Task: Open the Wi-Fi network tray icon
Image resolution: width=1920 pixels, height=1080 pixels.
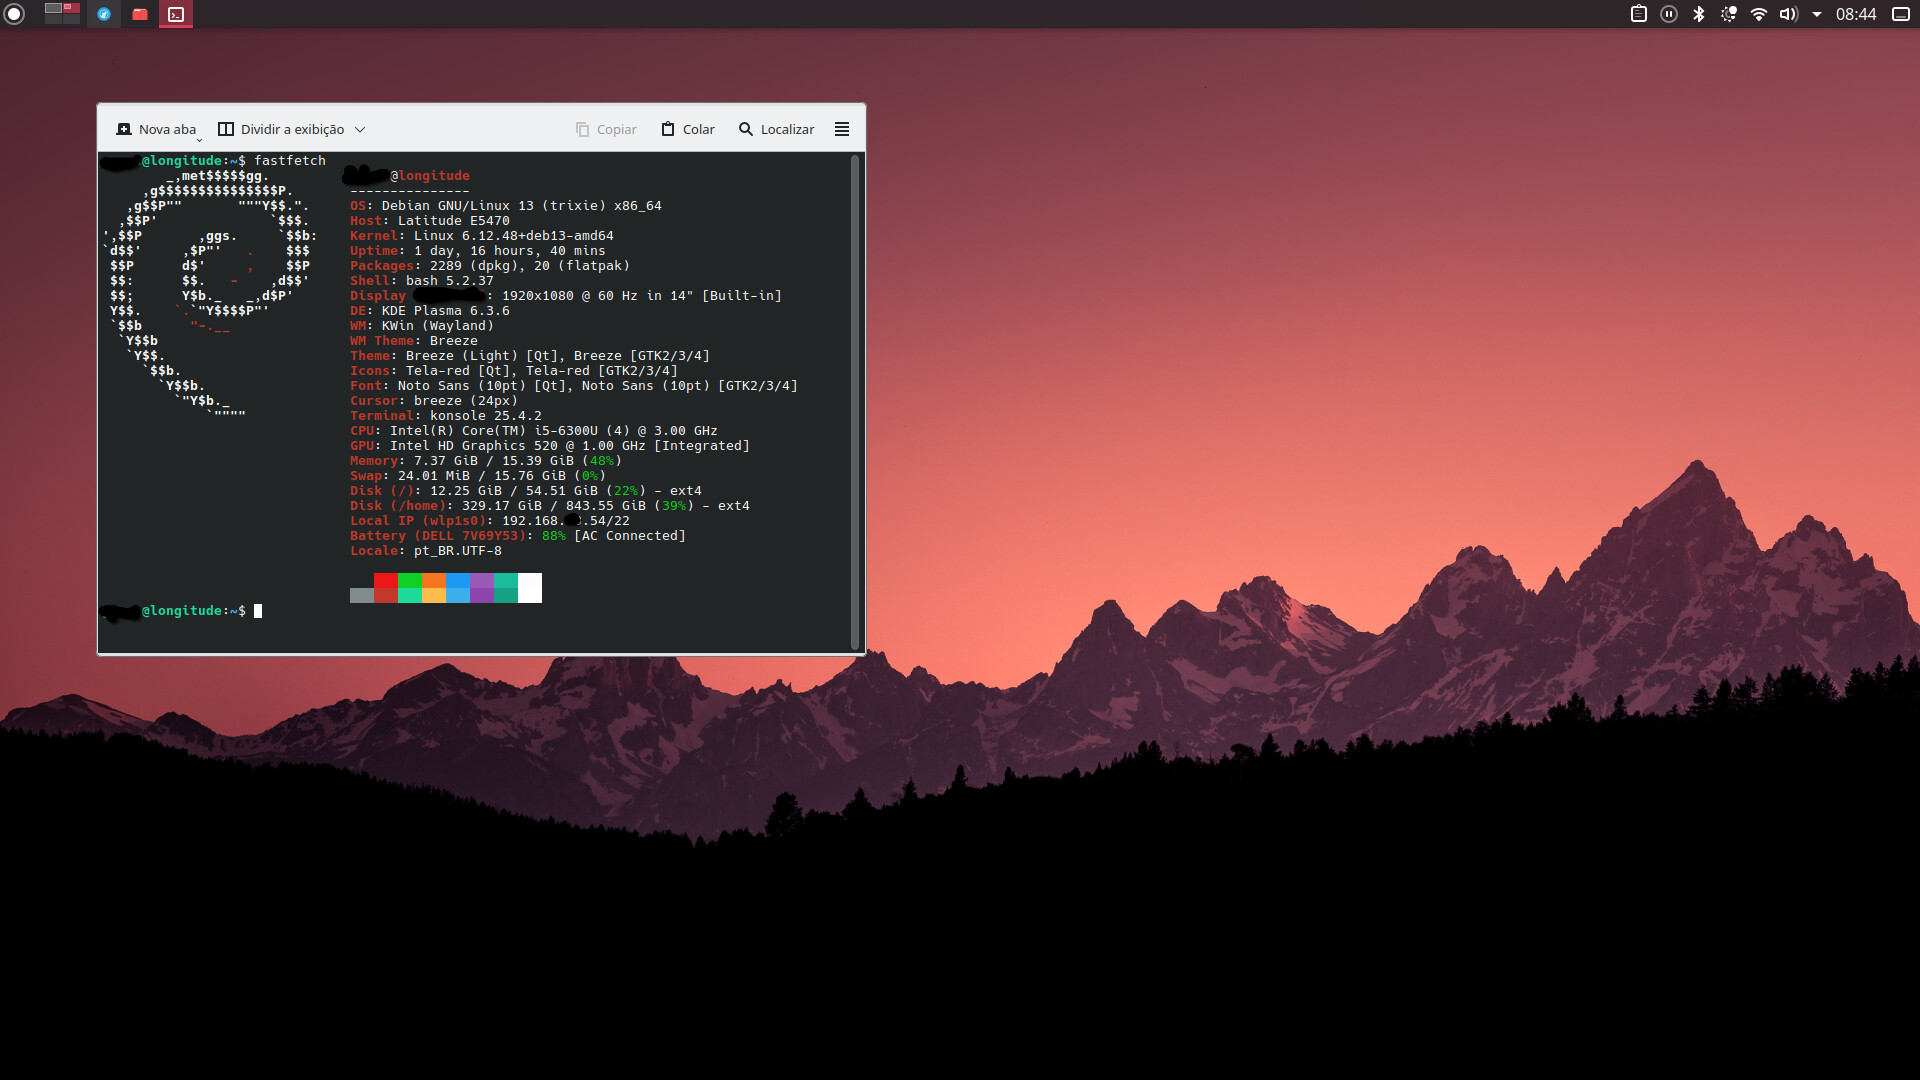Action: click(1758, 14)
